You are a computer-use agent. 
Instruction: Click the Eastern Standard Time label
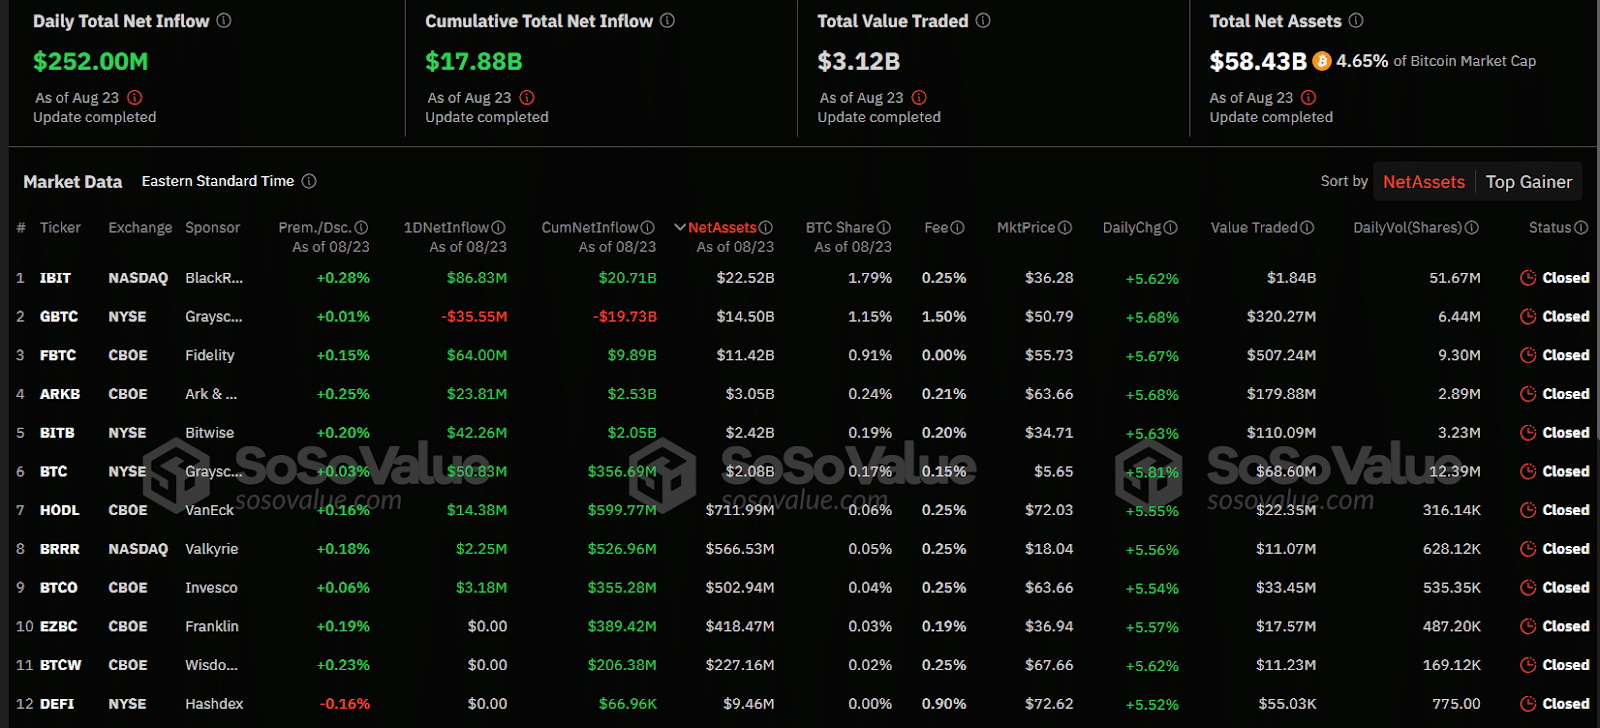click(x=218, y=181)
